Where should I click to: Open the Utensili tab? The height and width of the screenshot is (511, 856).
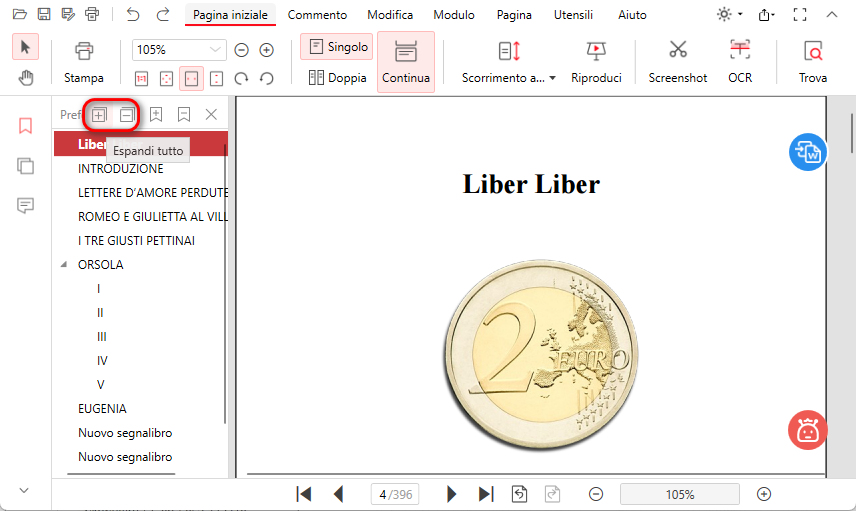tap(573, 15)
